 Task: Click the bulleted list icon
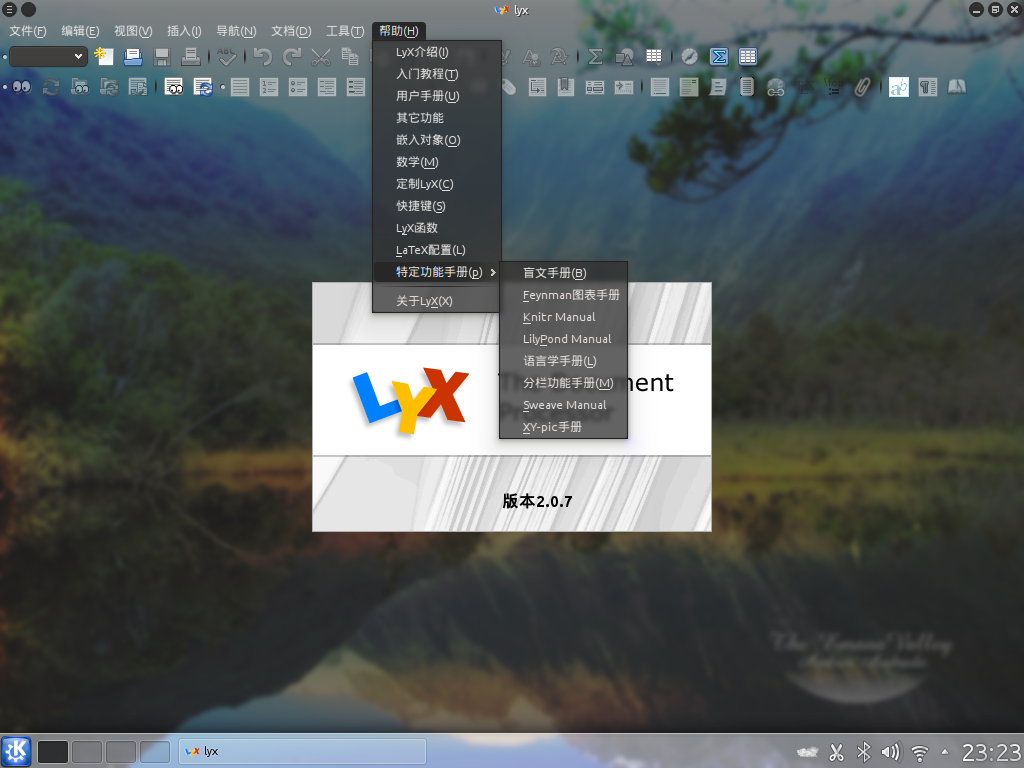point(298,87)
